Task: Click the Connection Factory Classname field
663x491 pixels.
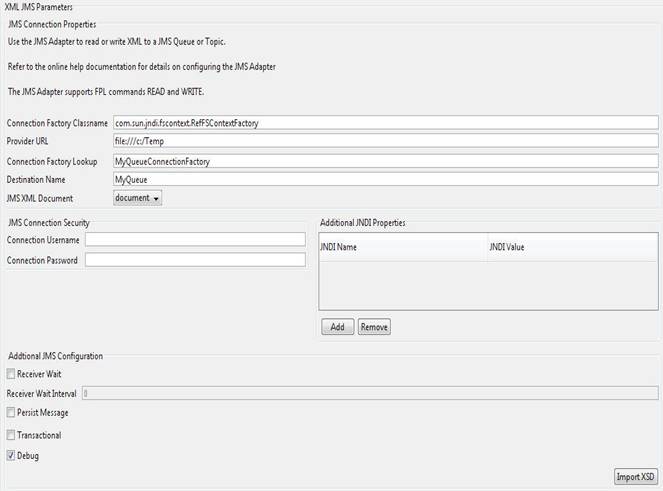Action: [x=385, y=122]
